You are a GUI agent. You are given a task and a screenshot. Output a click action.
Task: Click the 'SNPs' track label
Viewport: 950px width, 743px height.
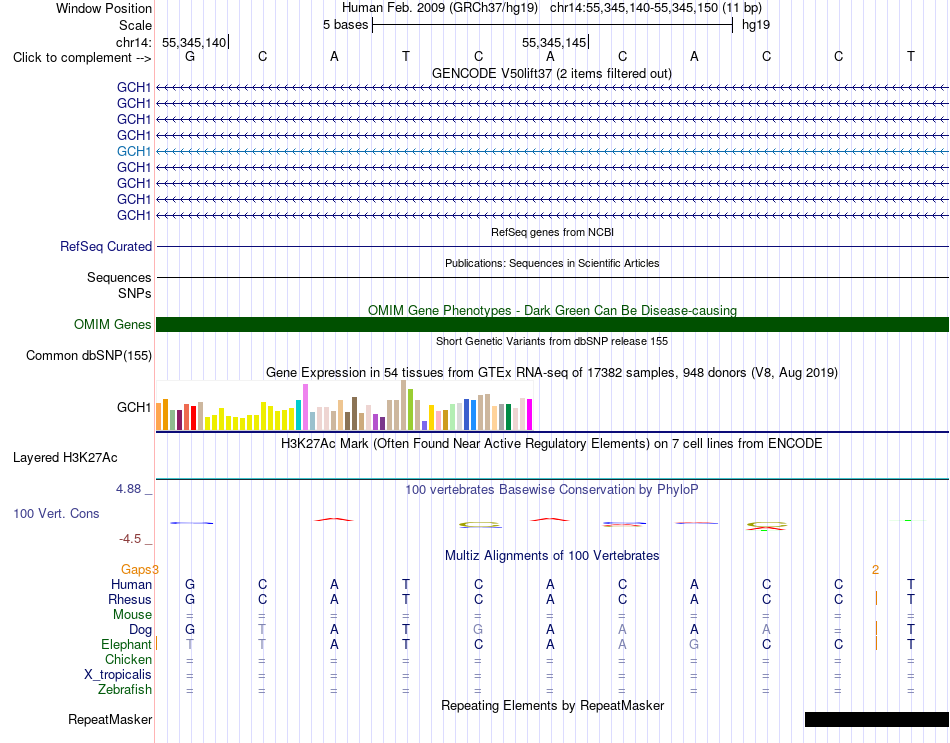point(135,293)
